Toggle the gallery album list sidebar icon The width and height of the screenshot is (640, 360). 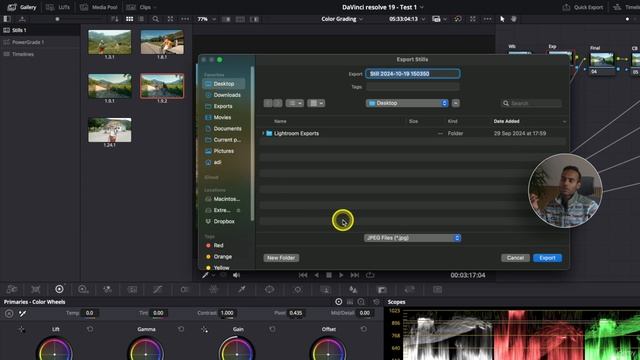pyautogui.click(x=7, y=19)
